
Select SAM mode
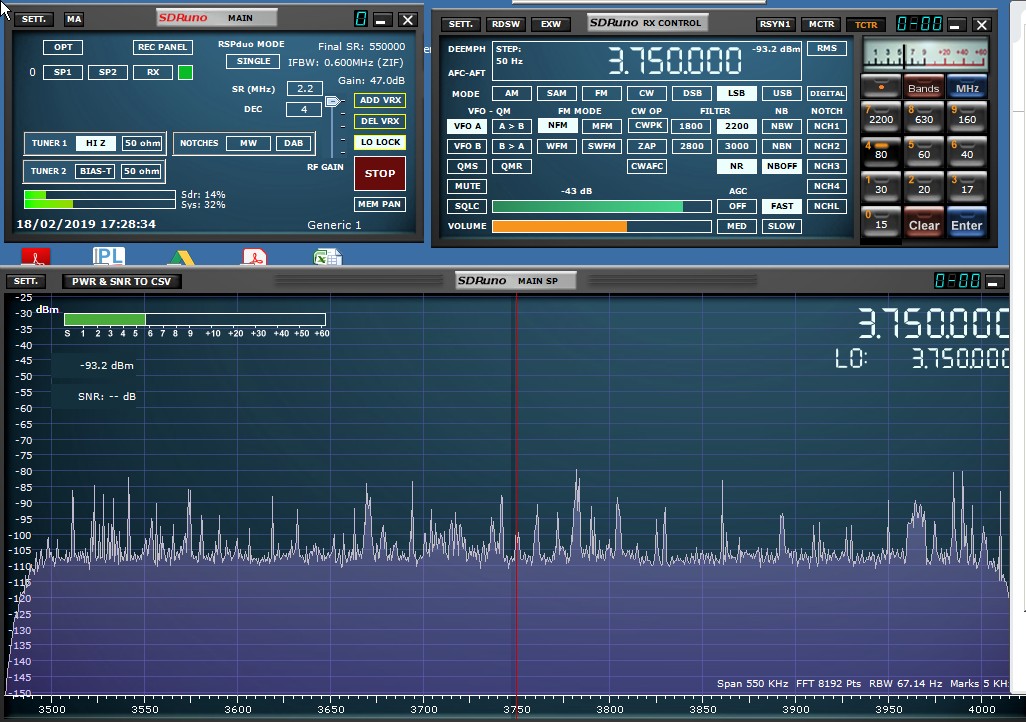coord(557,94)
